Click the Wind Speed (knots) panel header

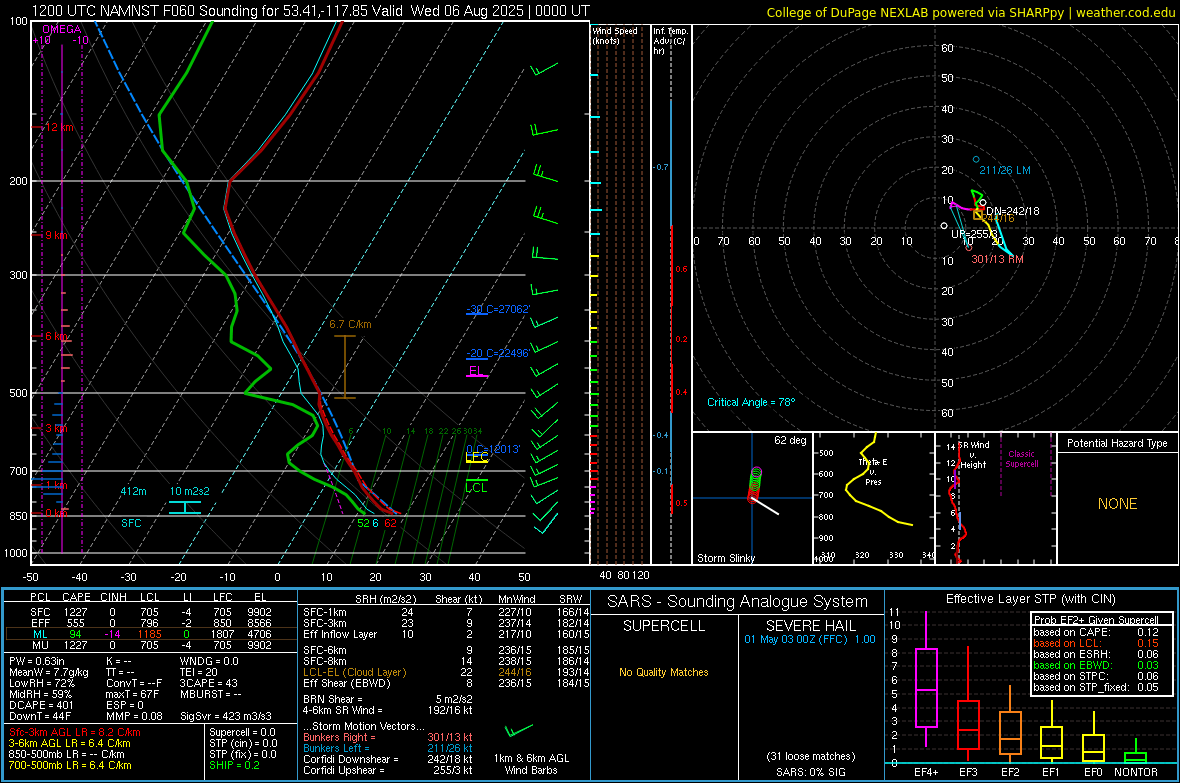pos(615,35)
